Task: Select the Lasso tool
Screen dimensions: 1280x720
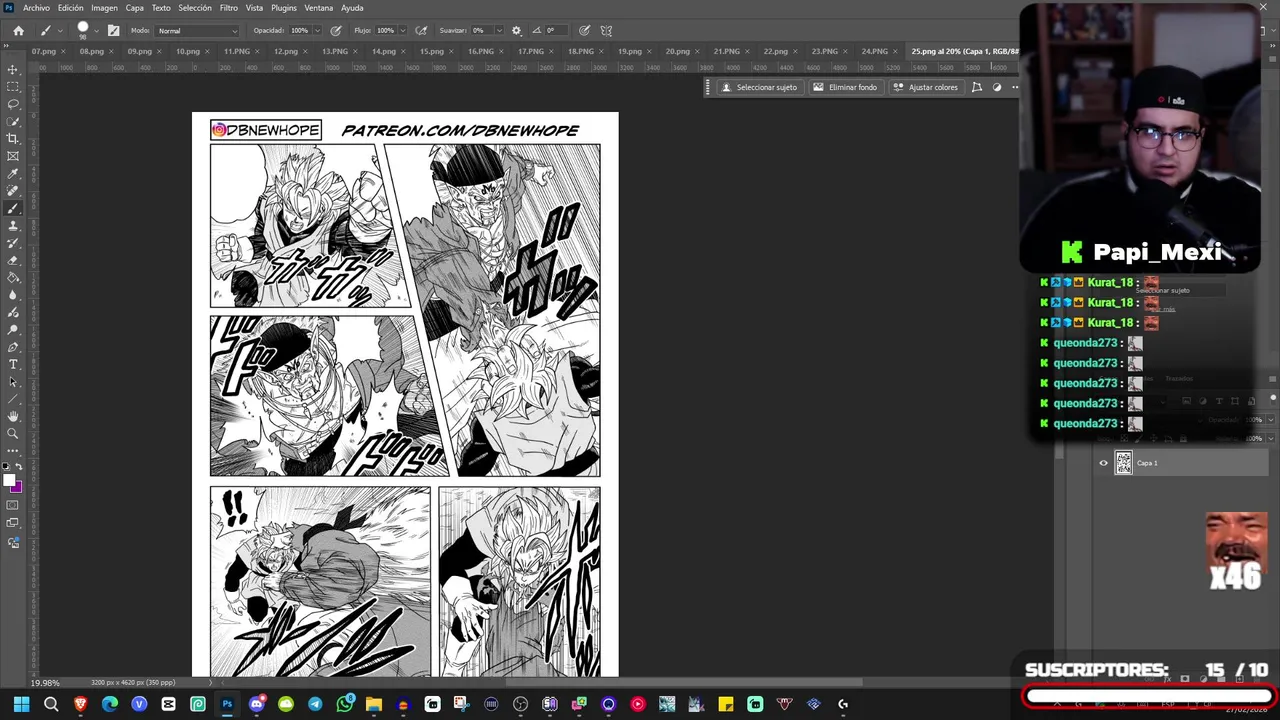Action: click(x=13, y=104)
